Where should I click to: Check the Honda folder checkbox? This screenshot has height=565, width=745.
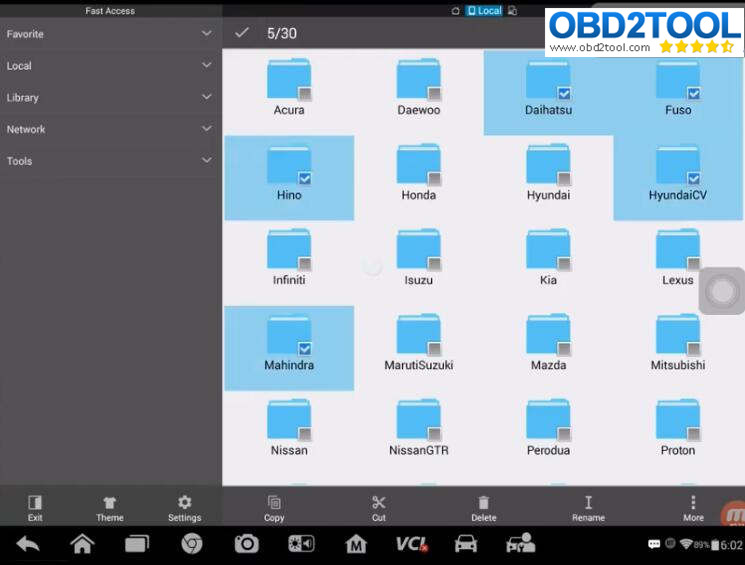pyautogui.click(x=434, y=179)
